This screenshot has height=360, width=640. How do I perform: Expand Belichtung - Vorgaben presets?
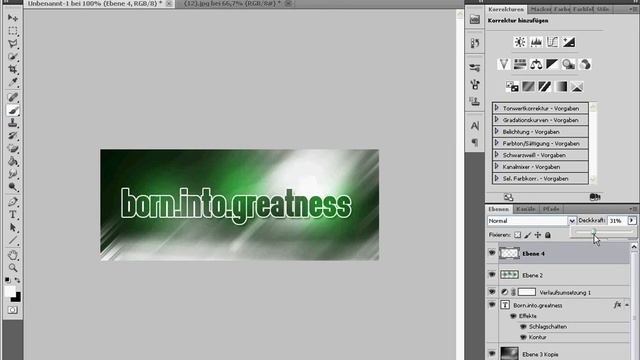pos(497,131)
